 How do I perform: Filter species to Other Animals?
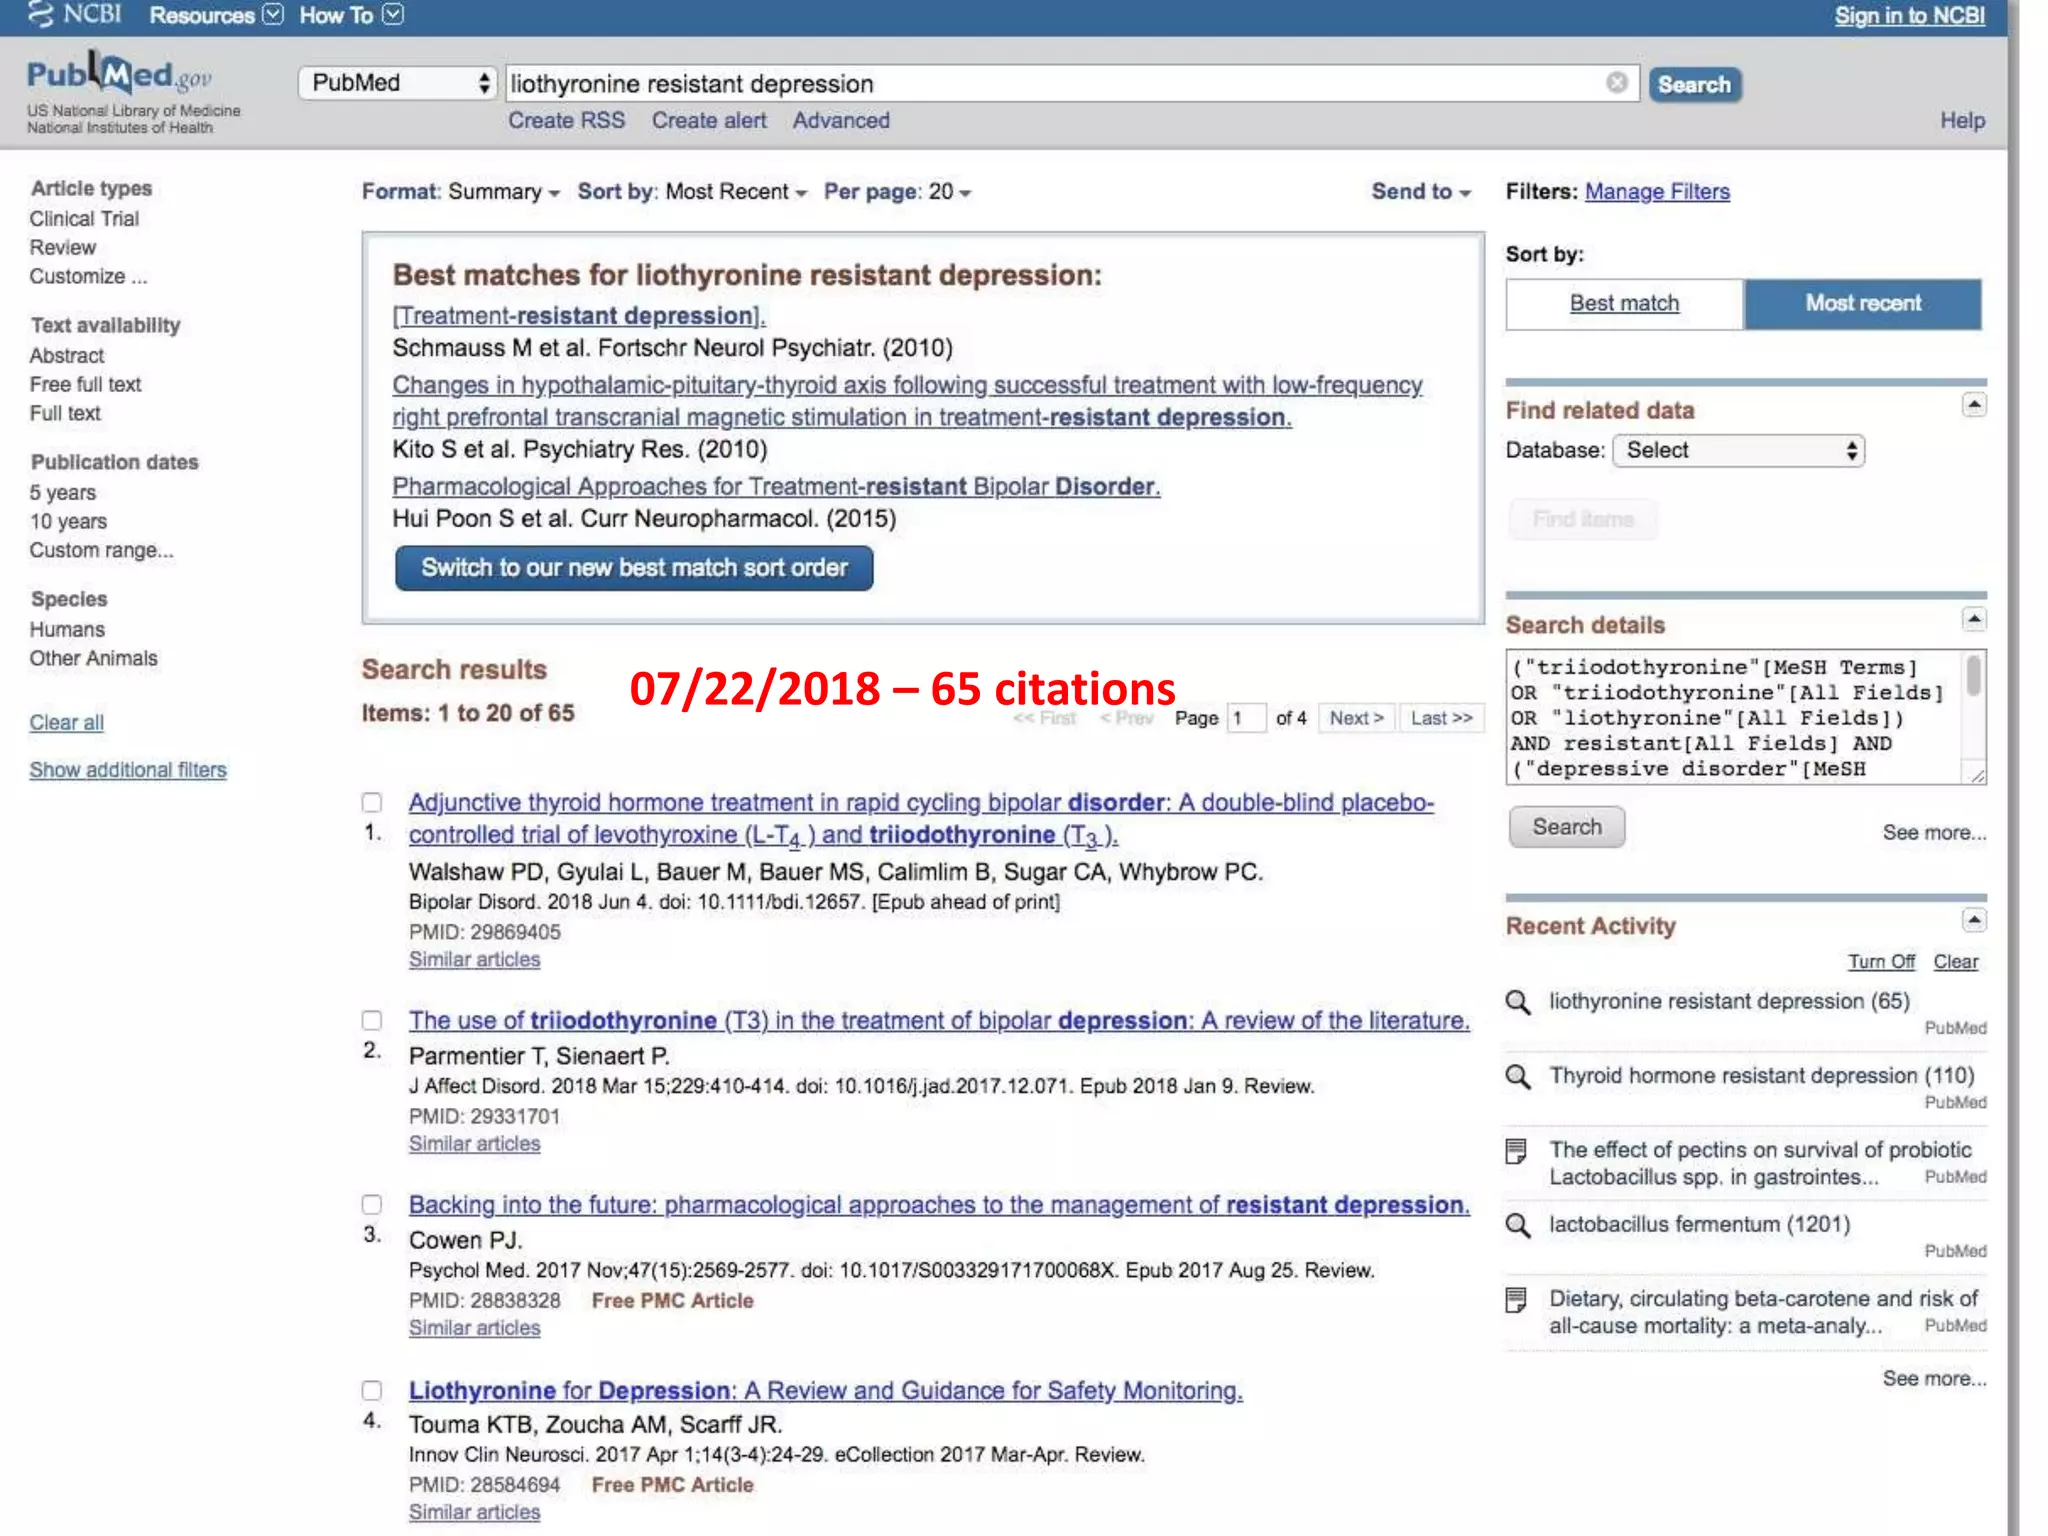click(x=93, y=659)
